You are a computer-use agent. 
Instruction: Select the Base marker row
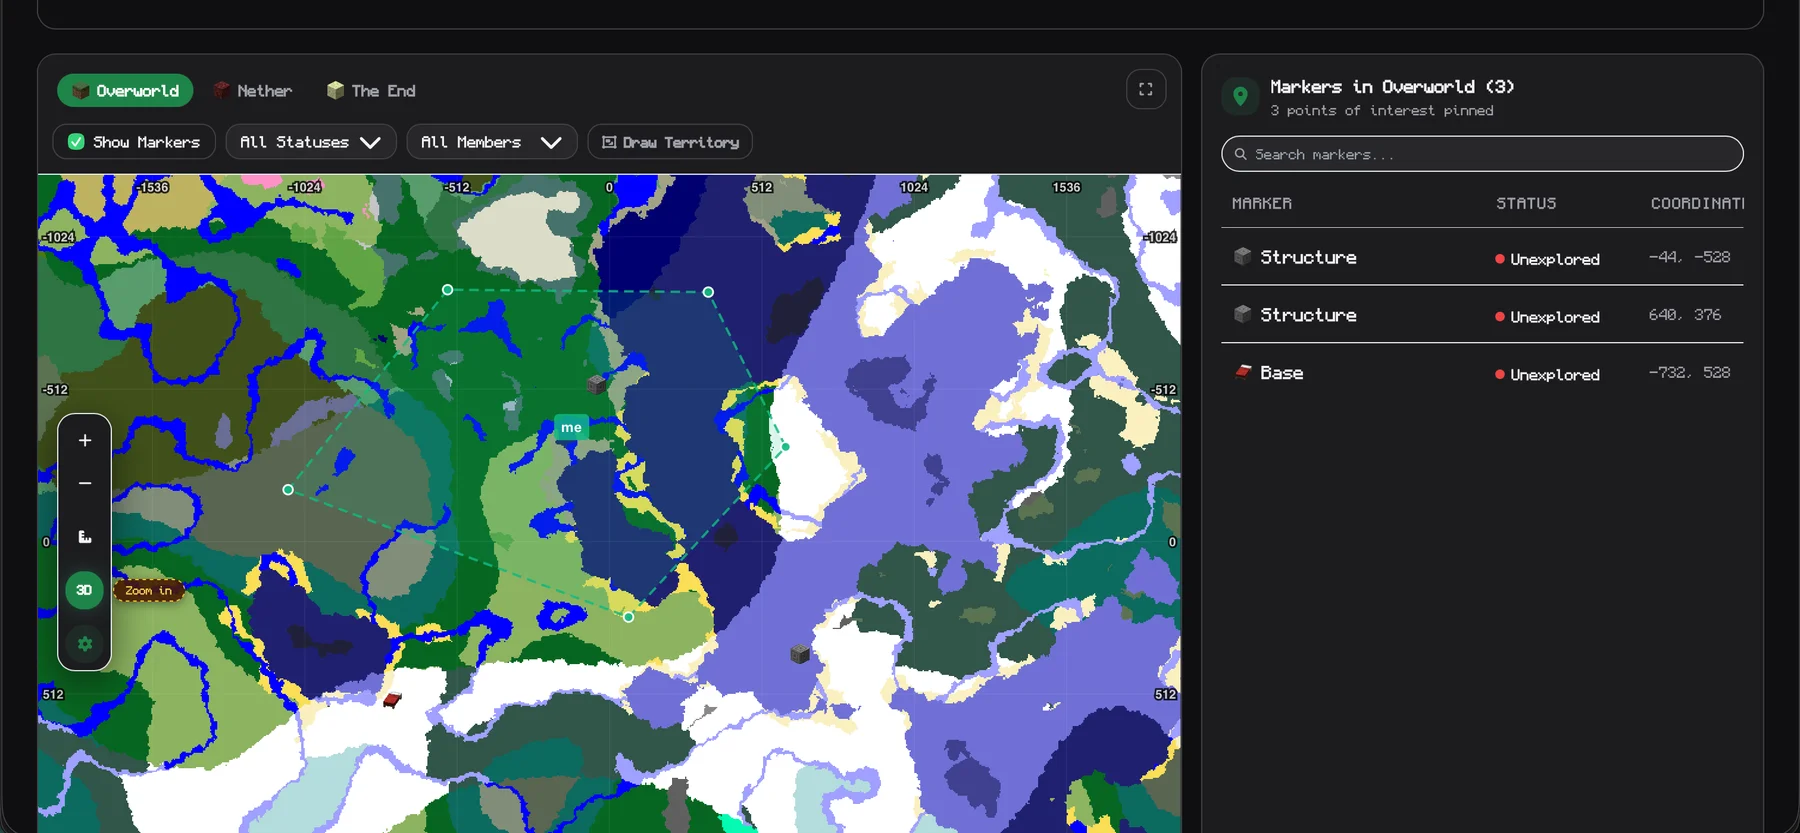point(1482,372)
